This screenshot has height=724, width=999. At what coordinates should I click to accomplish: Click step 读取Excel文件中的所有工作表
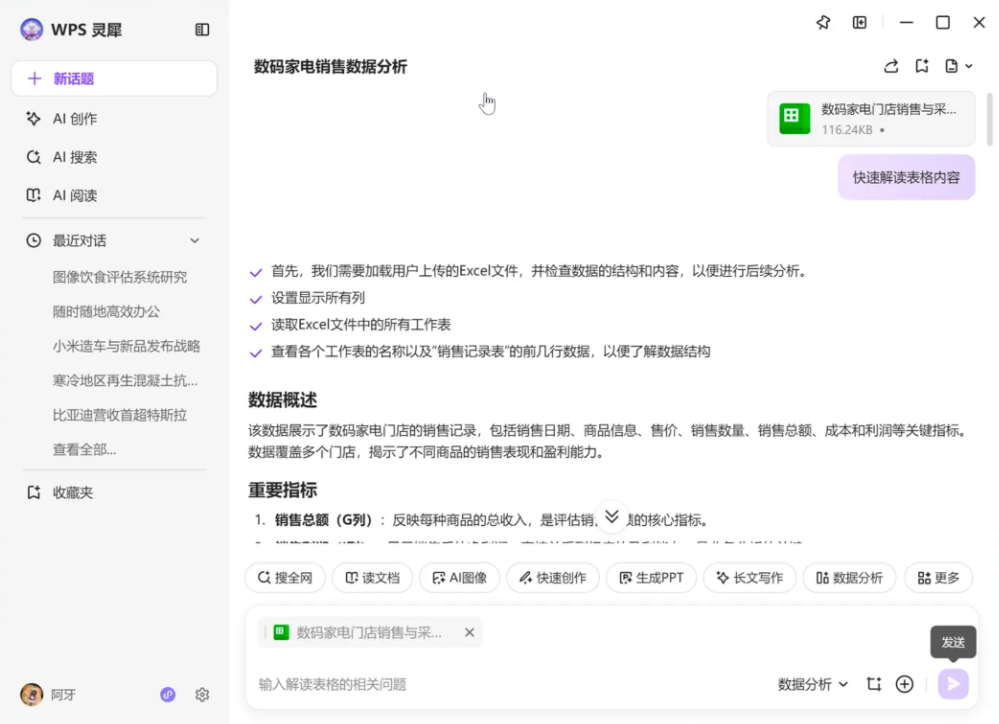coord(361,324)
